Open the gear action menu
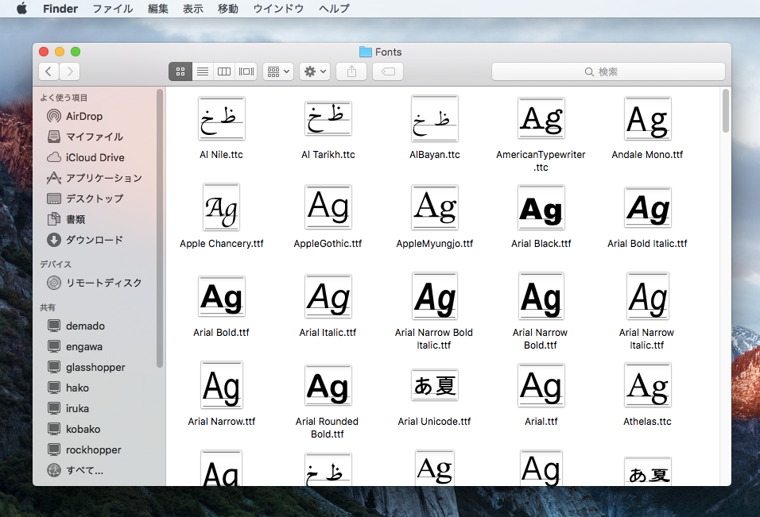The width and height of the screenshot is (760, 517). [315, 72]
